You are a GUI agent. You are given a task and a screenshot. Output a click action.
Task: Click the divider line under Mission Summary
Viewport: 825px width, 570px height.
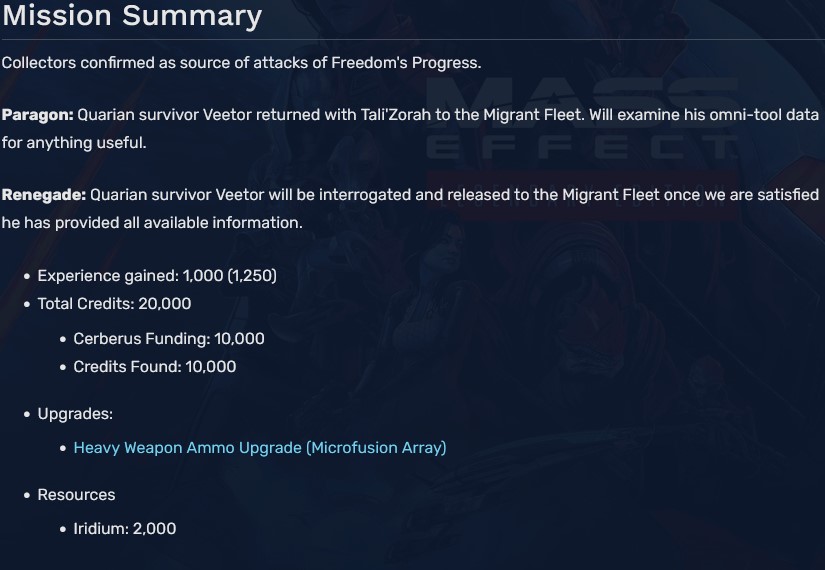coord(412,39)
